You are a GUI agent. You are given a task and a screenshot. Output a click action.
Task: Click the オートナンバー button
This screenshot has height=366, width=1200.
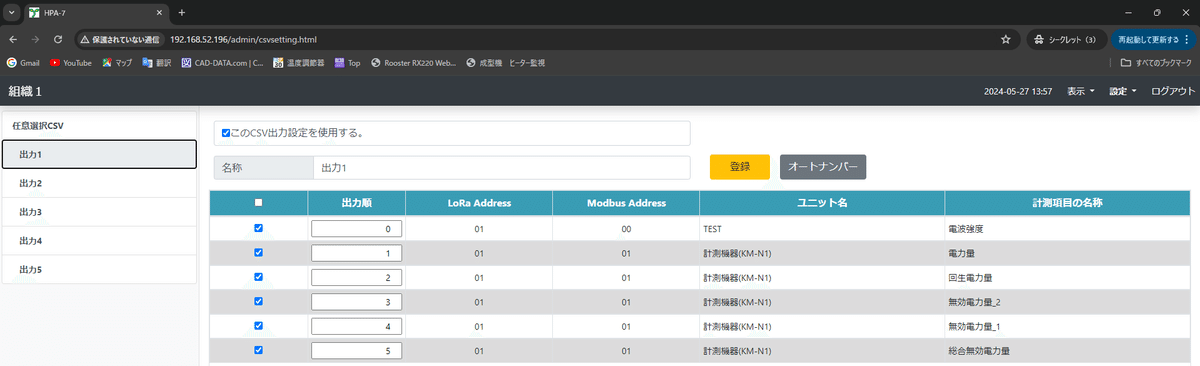823,167
